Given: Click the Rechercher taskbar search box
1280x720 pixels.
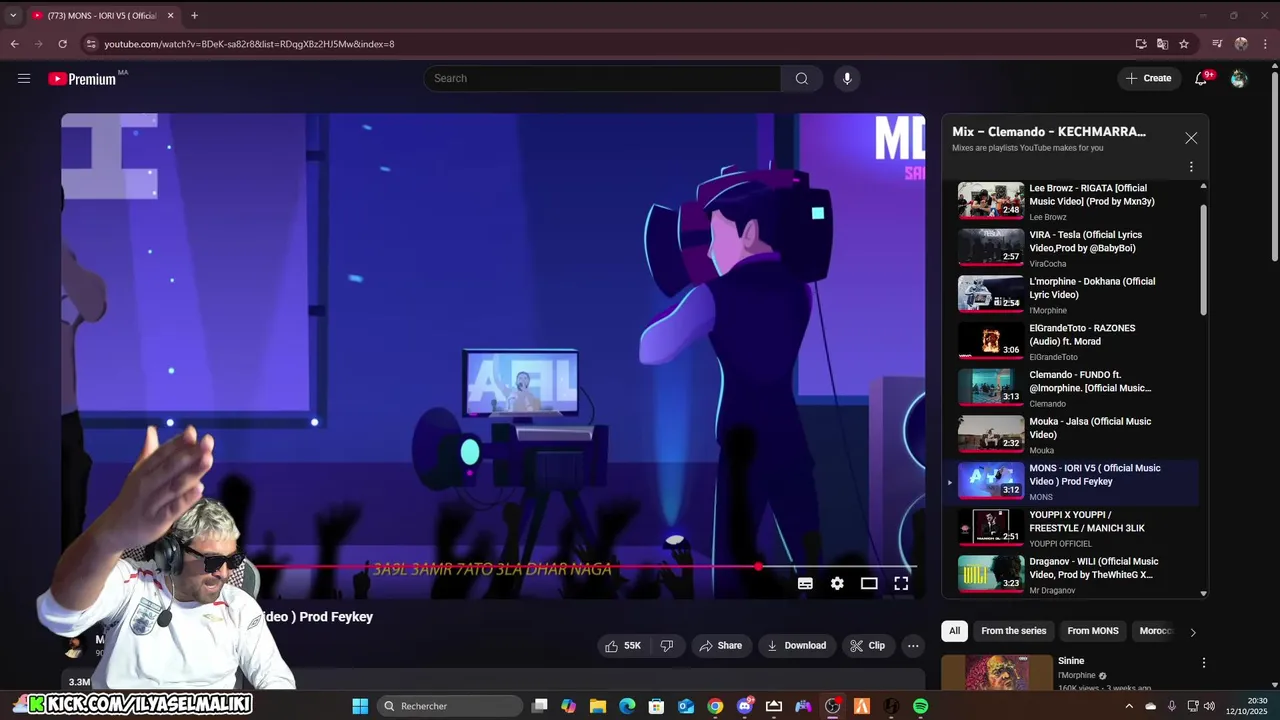Looking at the screenshot, I should 449,706.
